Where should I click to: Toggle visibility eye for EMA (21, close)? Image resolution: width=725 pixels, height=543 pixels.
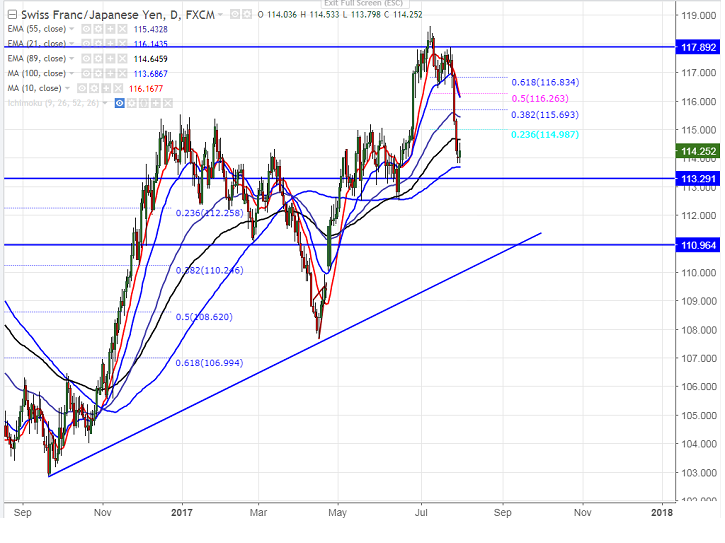pyautogui.click(x=86, y=43)
